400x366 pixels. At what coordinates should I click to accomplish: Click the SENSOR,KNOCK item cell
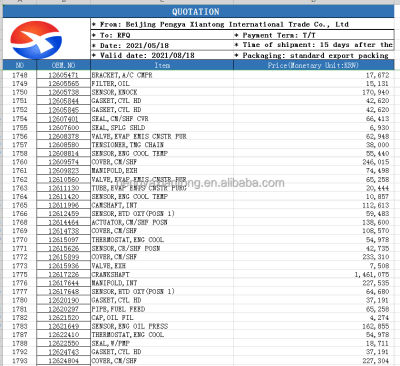coord(162,92)
